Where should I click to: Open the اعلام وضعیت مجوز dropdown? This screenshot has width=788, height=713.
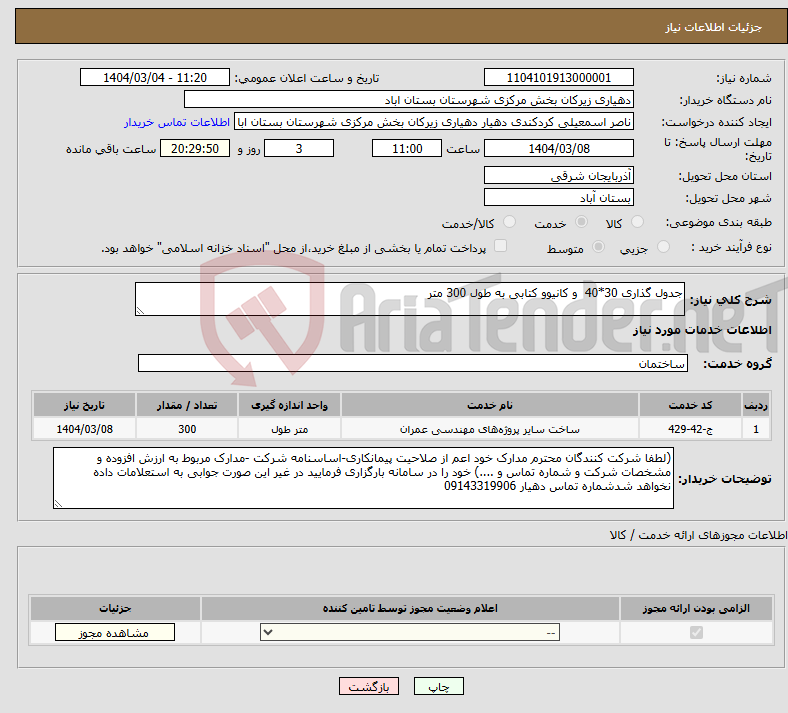pos(410,632)
